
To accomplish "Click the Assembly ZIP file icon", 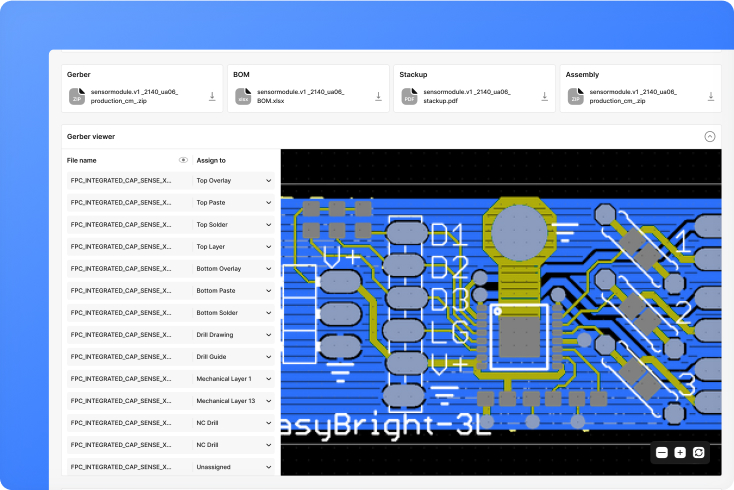I will click(x=575, y=96).
